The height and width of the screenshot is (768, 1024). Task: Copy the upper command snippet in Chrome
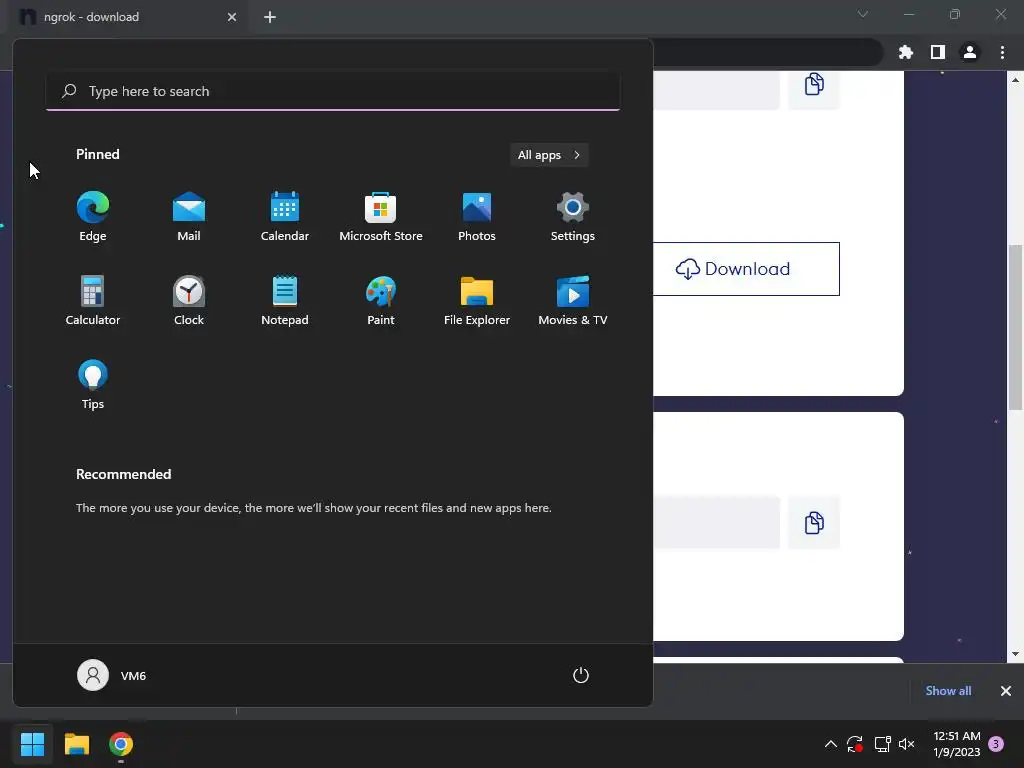[814, 84]
